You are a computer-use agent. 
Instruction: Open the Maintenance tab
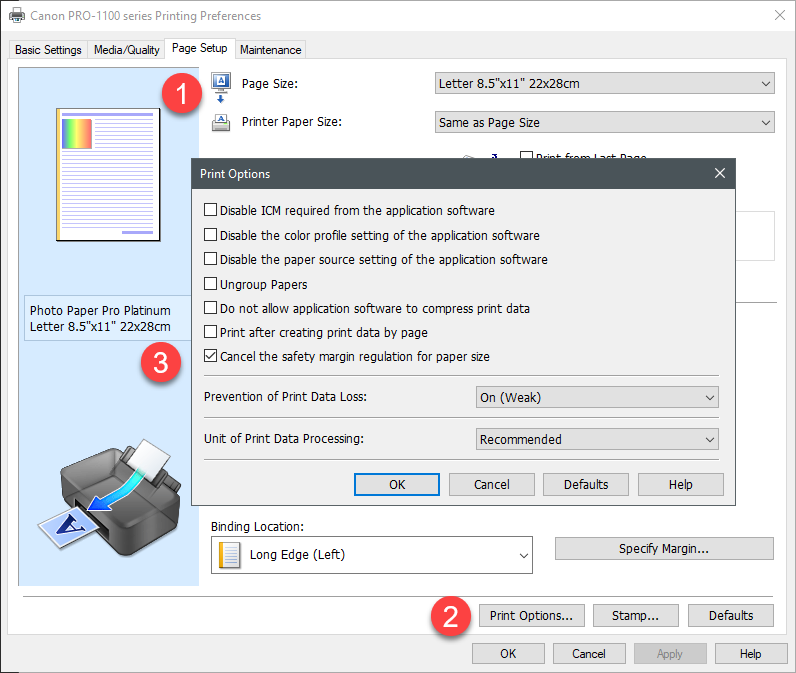pos(270,50)
